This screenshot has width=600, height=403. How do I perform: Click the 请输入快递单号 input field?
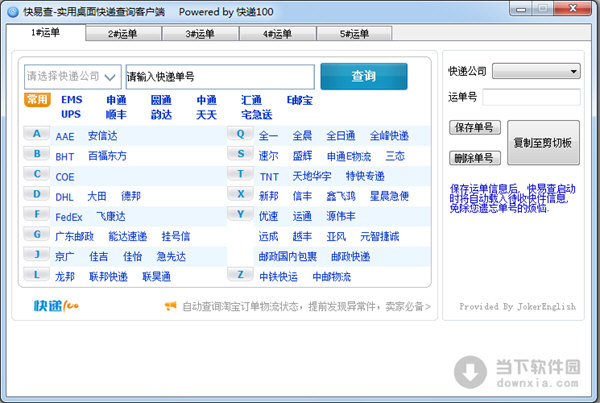click(x=220, y=77)
